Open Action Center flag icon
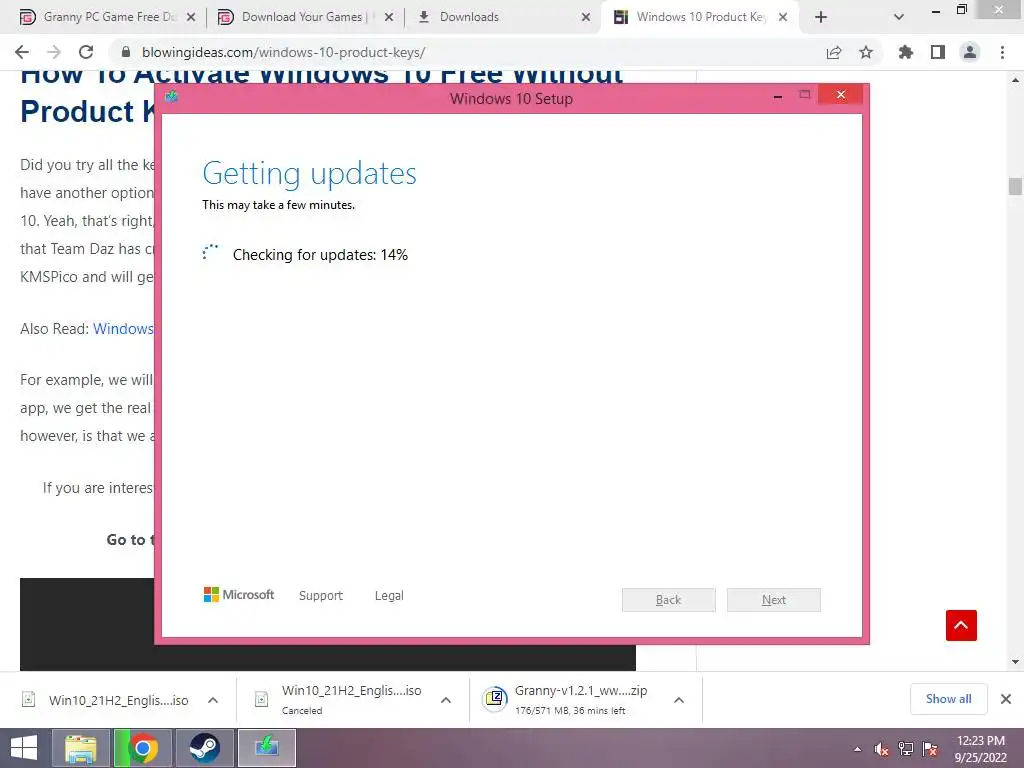Viewport: 1024px width, 768px height. tap(931, 749)
